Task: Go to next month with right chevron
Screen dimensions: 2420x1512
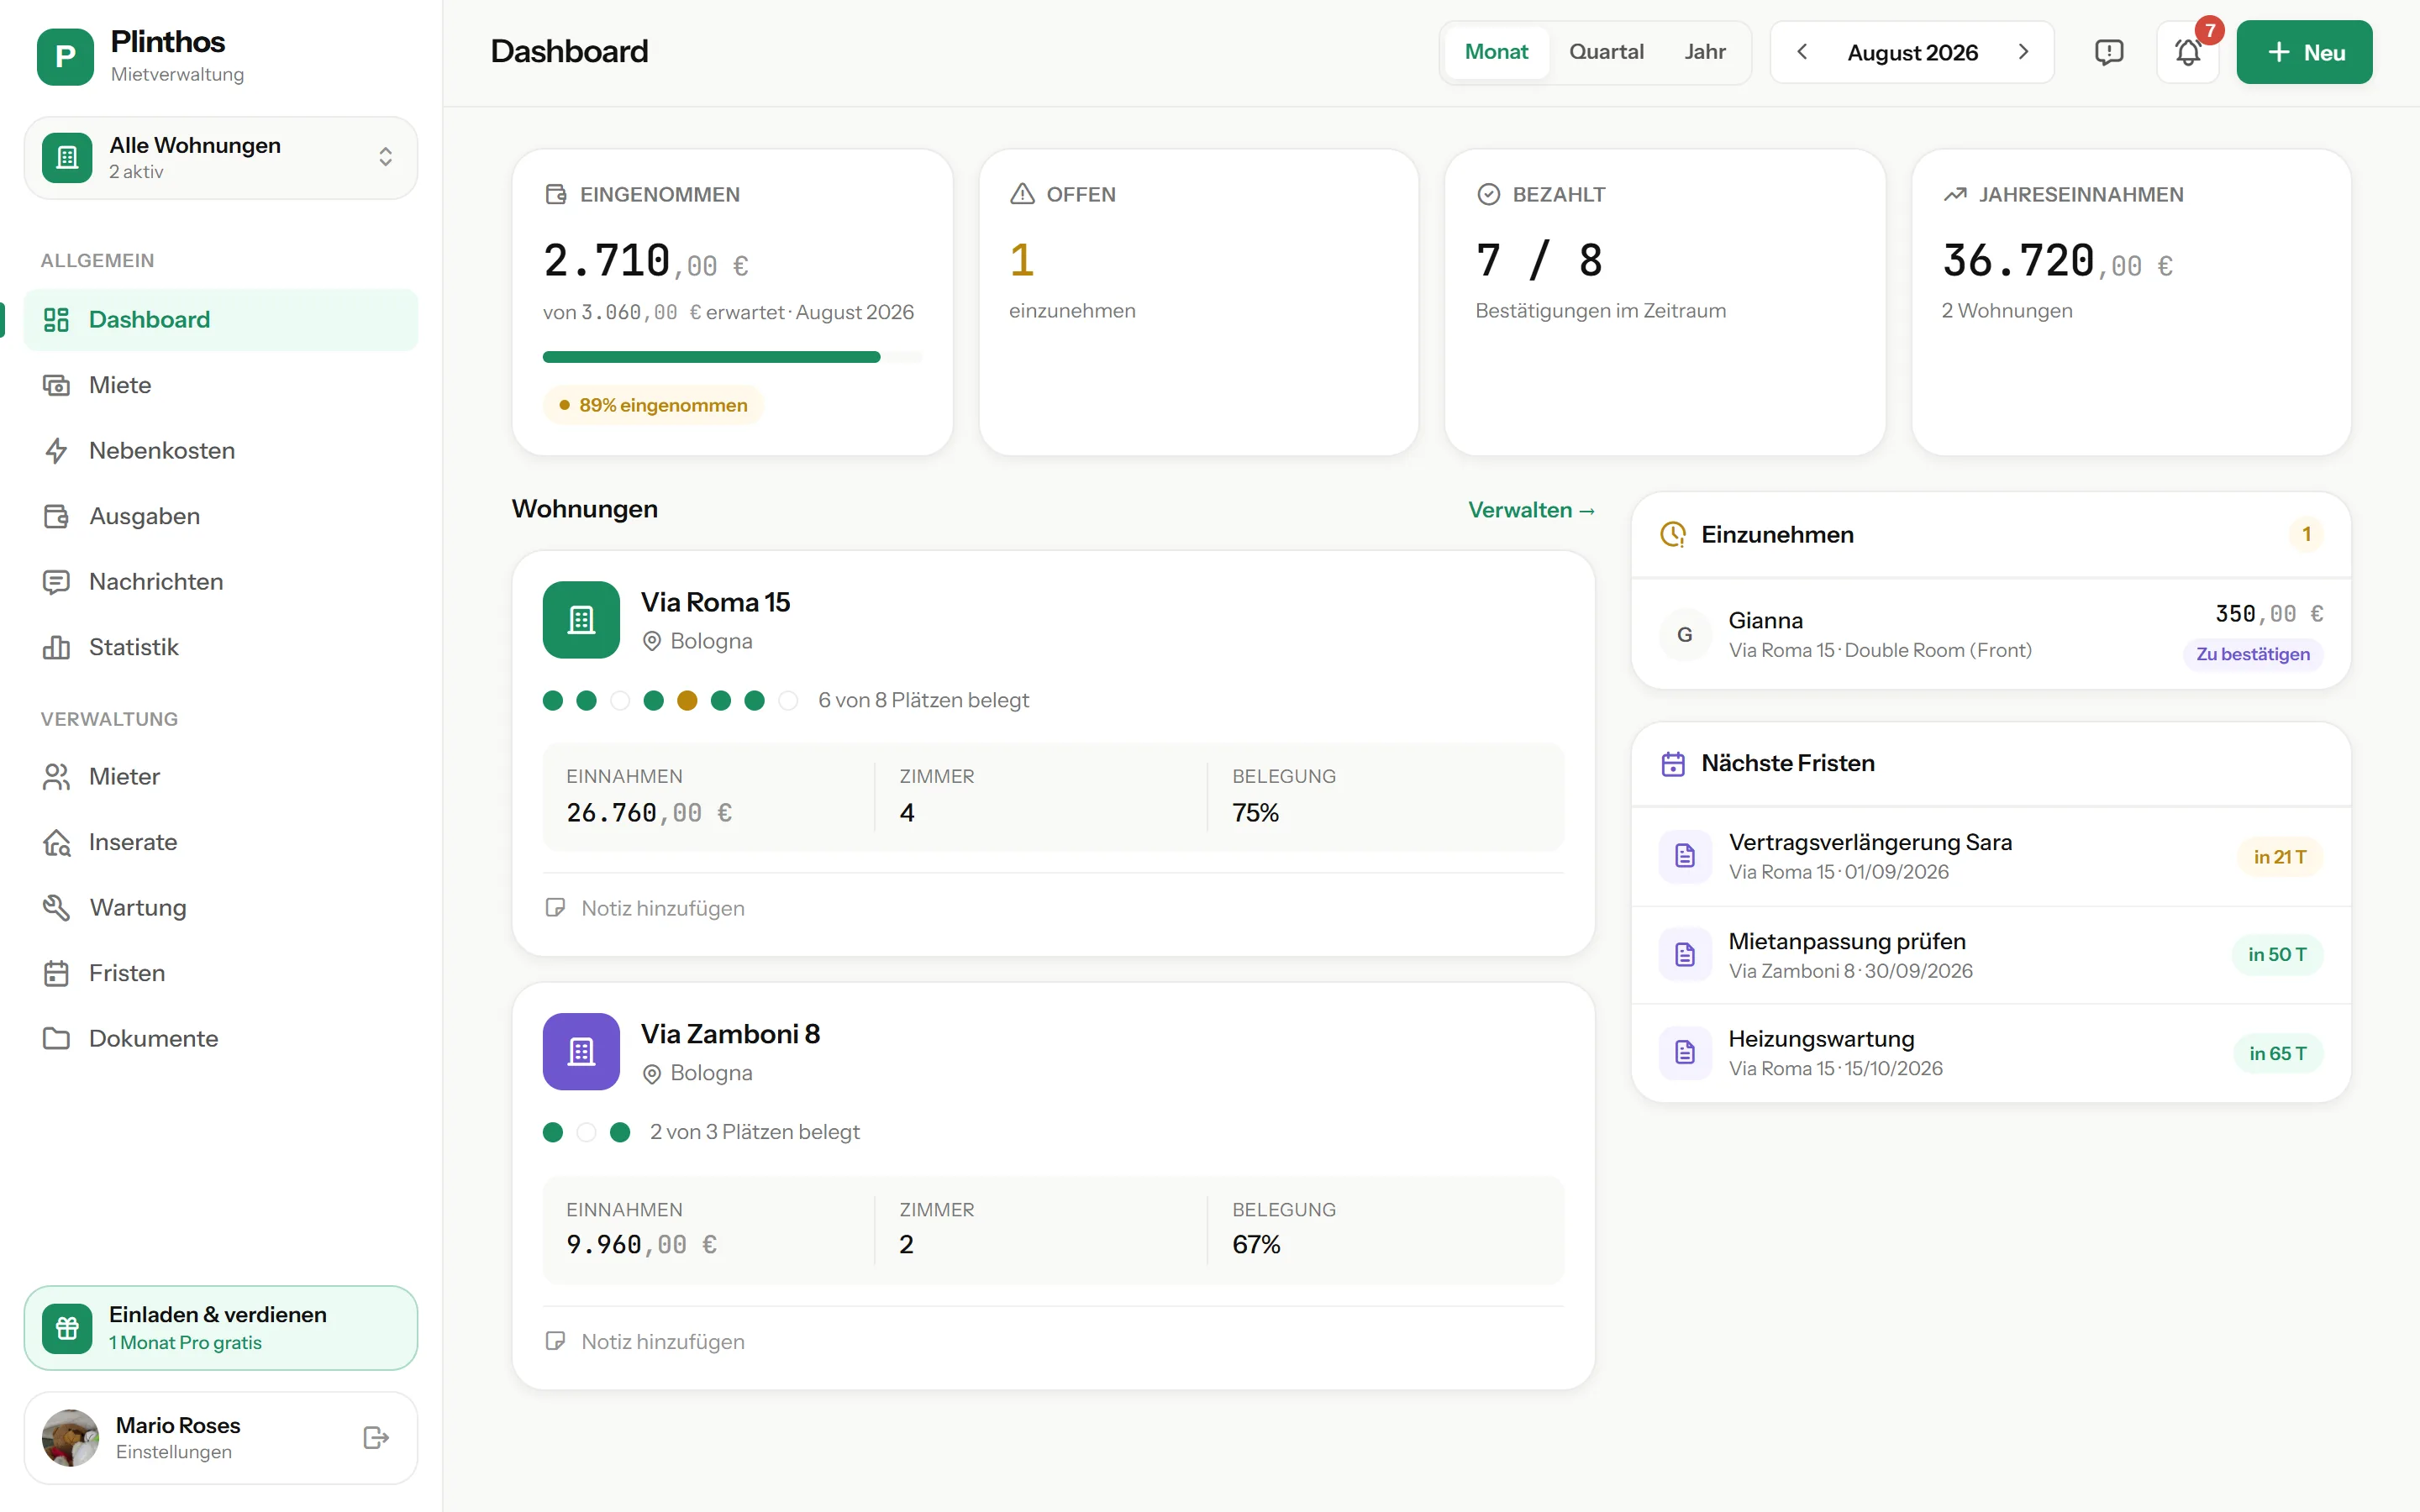Action: (2023, 52)
